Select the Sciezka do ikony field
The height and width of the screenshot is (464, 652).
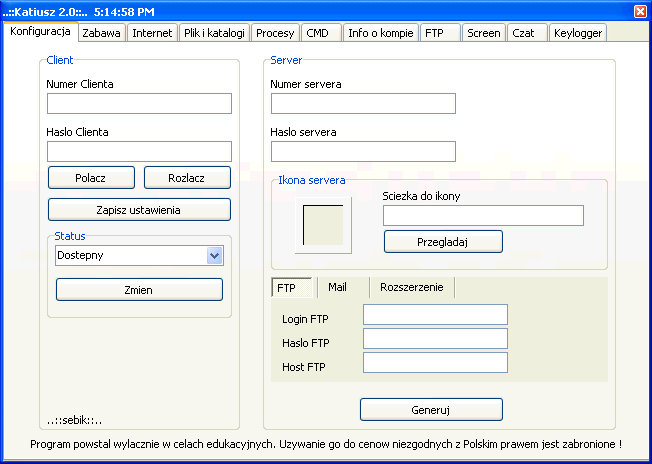pyautogui.click(x=483, y=215)
